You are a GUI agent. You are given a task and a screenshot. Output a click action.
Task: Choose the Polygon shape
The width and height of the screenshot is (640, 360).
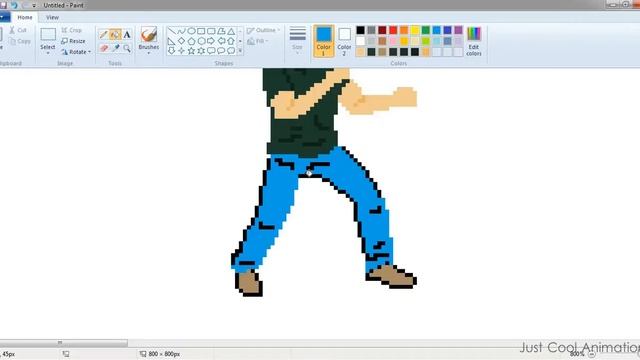point(221,31)
